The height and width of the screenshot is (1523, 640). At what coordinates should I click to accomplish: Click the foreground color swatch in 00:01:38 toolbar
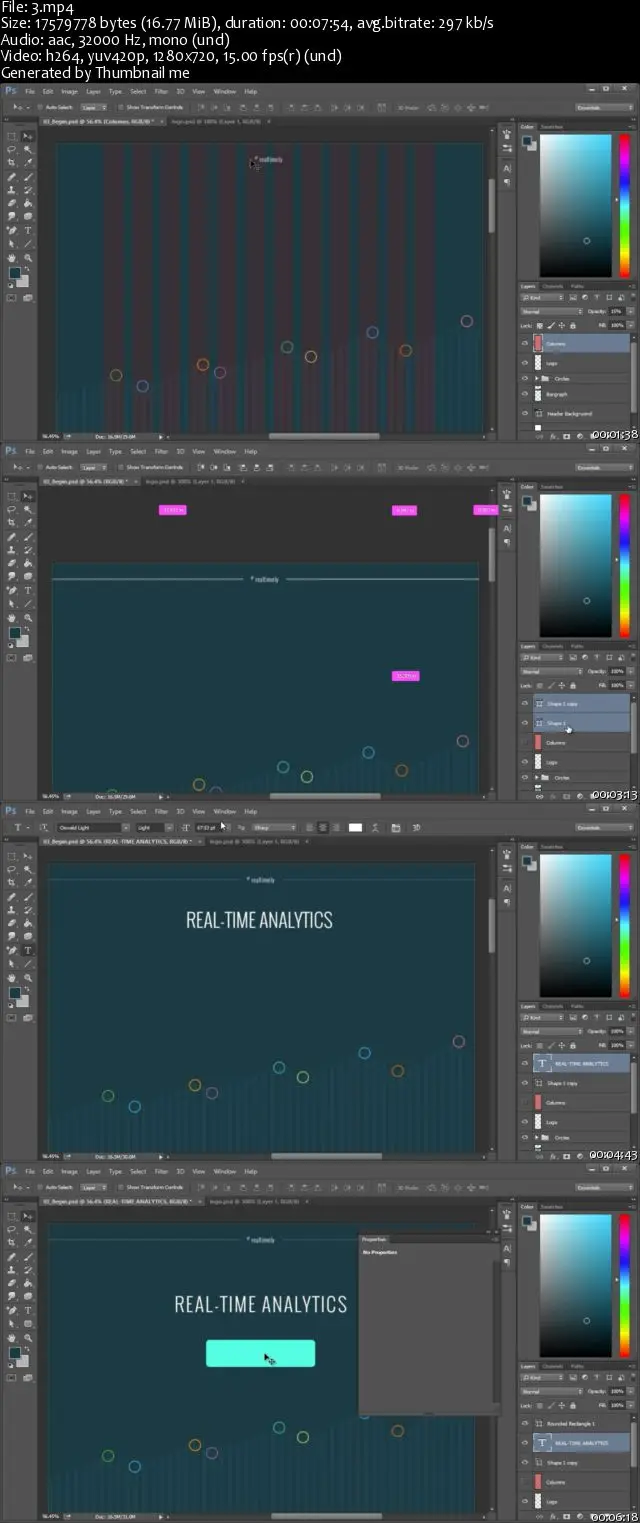(14, 272)
